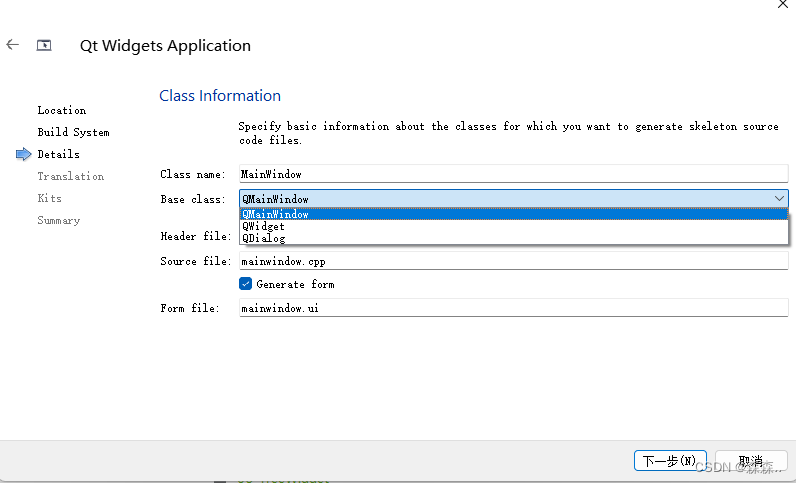
Task: Select the Location wizard step
Action: pyautogui.click(x=62, y=110)
